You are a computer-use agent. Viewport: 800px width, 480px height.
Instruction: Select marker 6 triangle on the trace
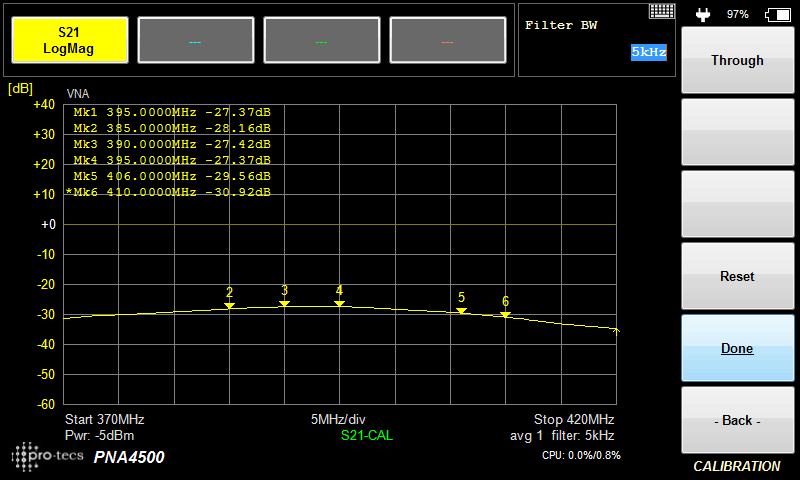tap(505, 314)
